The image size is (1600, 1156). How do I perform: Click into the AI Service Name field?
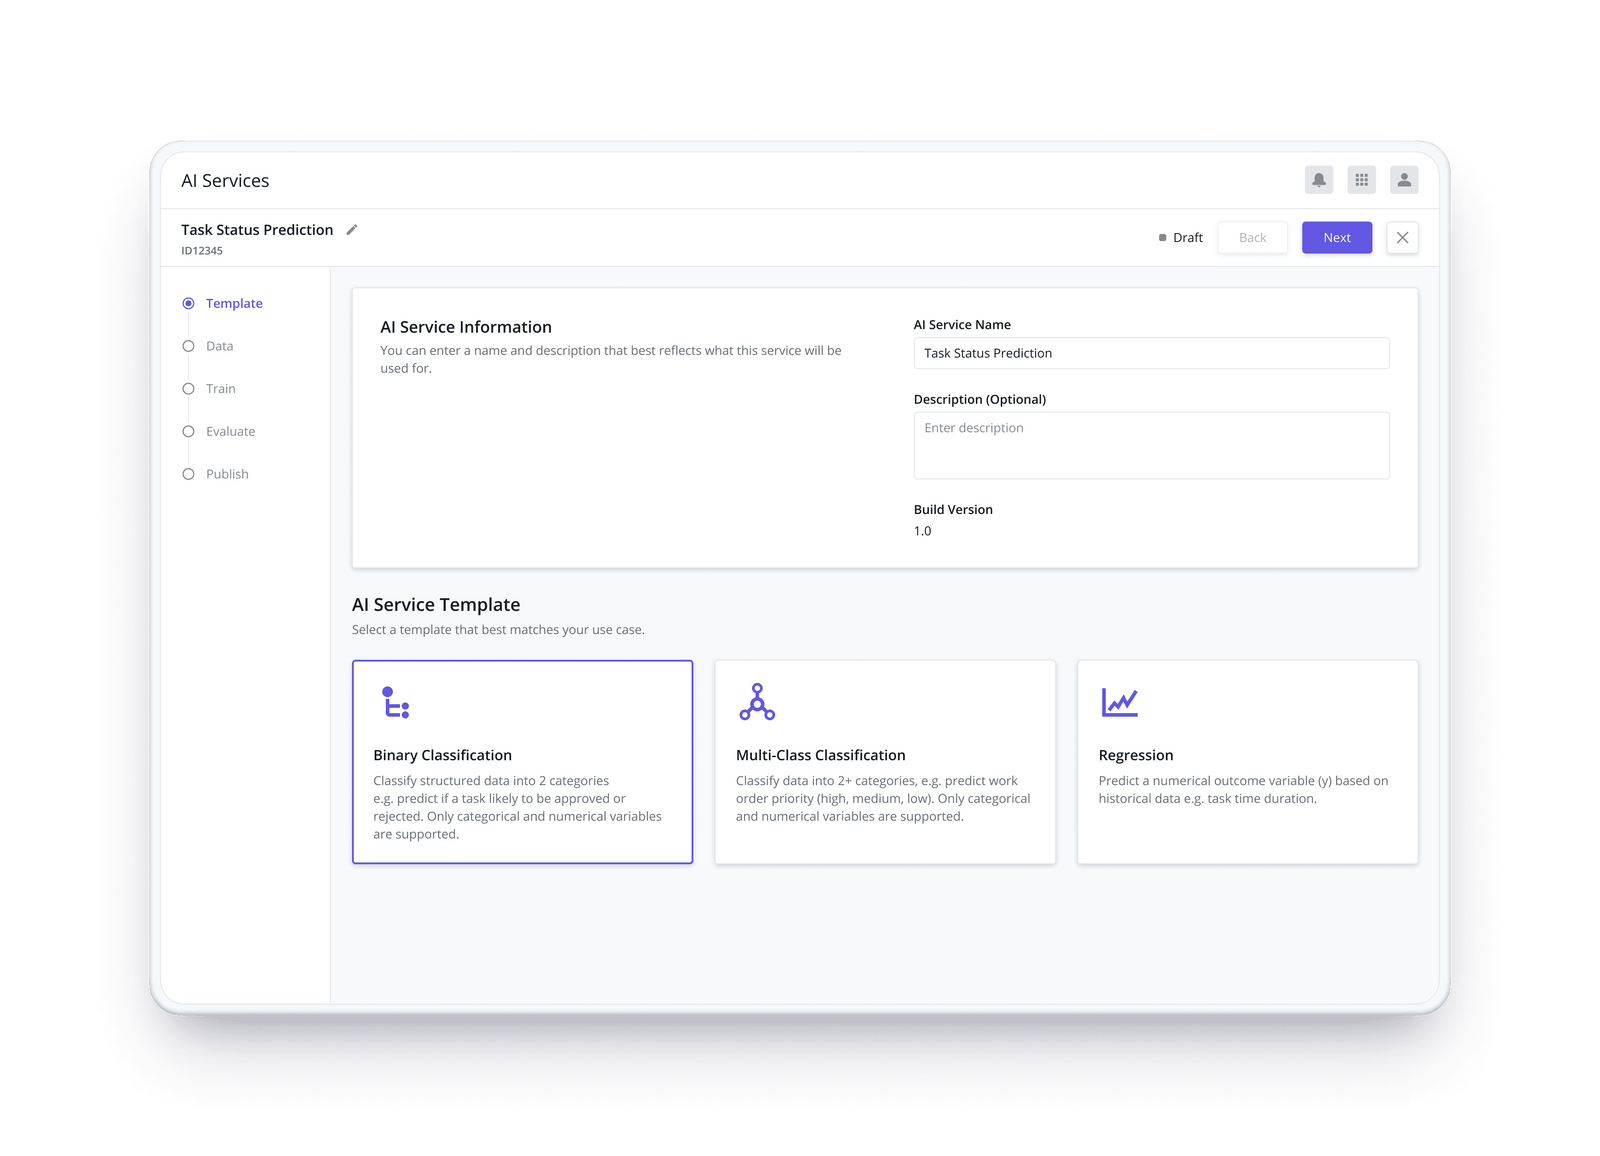pyautogui.click(x=1151, y=353)
